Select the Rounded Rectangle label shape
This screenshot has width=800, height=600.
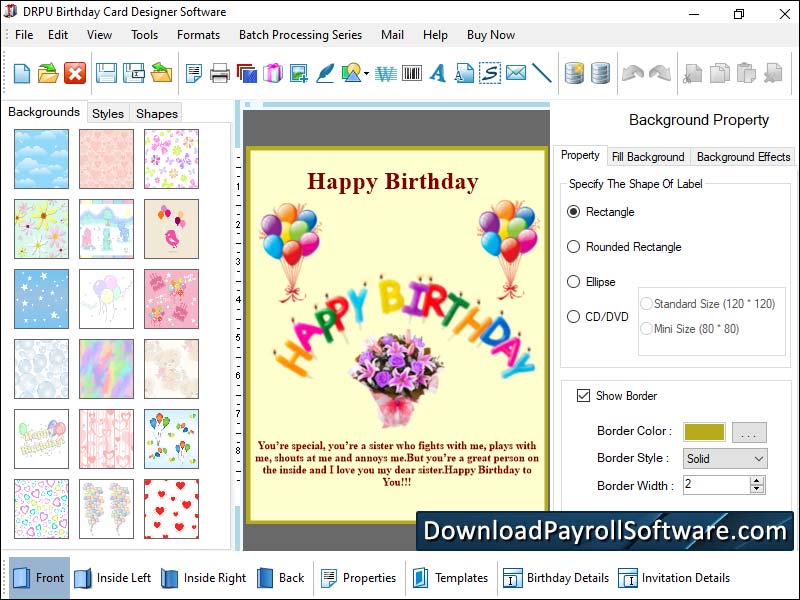point(573,247)
